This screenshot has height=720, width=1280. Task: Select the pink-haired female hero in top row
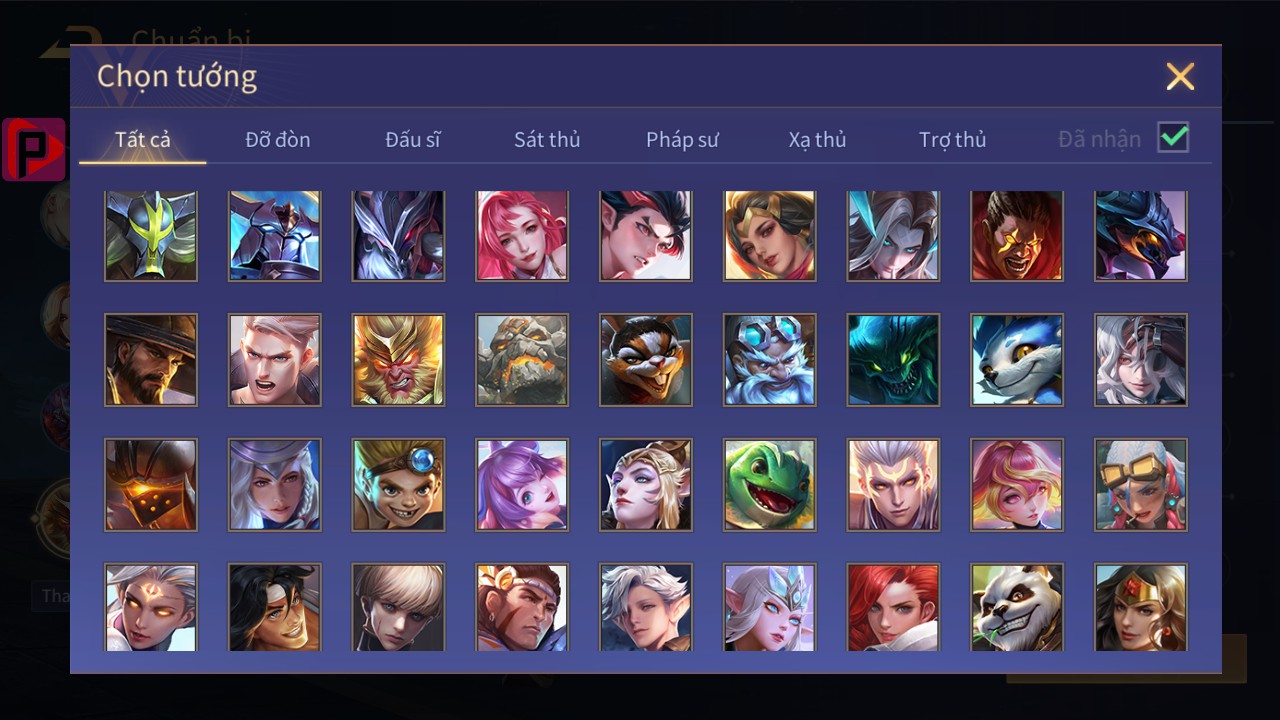522,236
